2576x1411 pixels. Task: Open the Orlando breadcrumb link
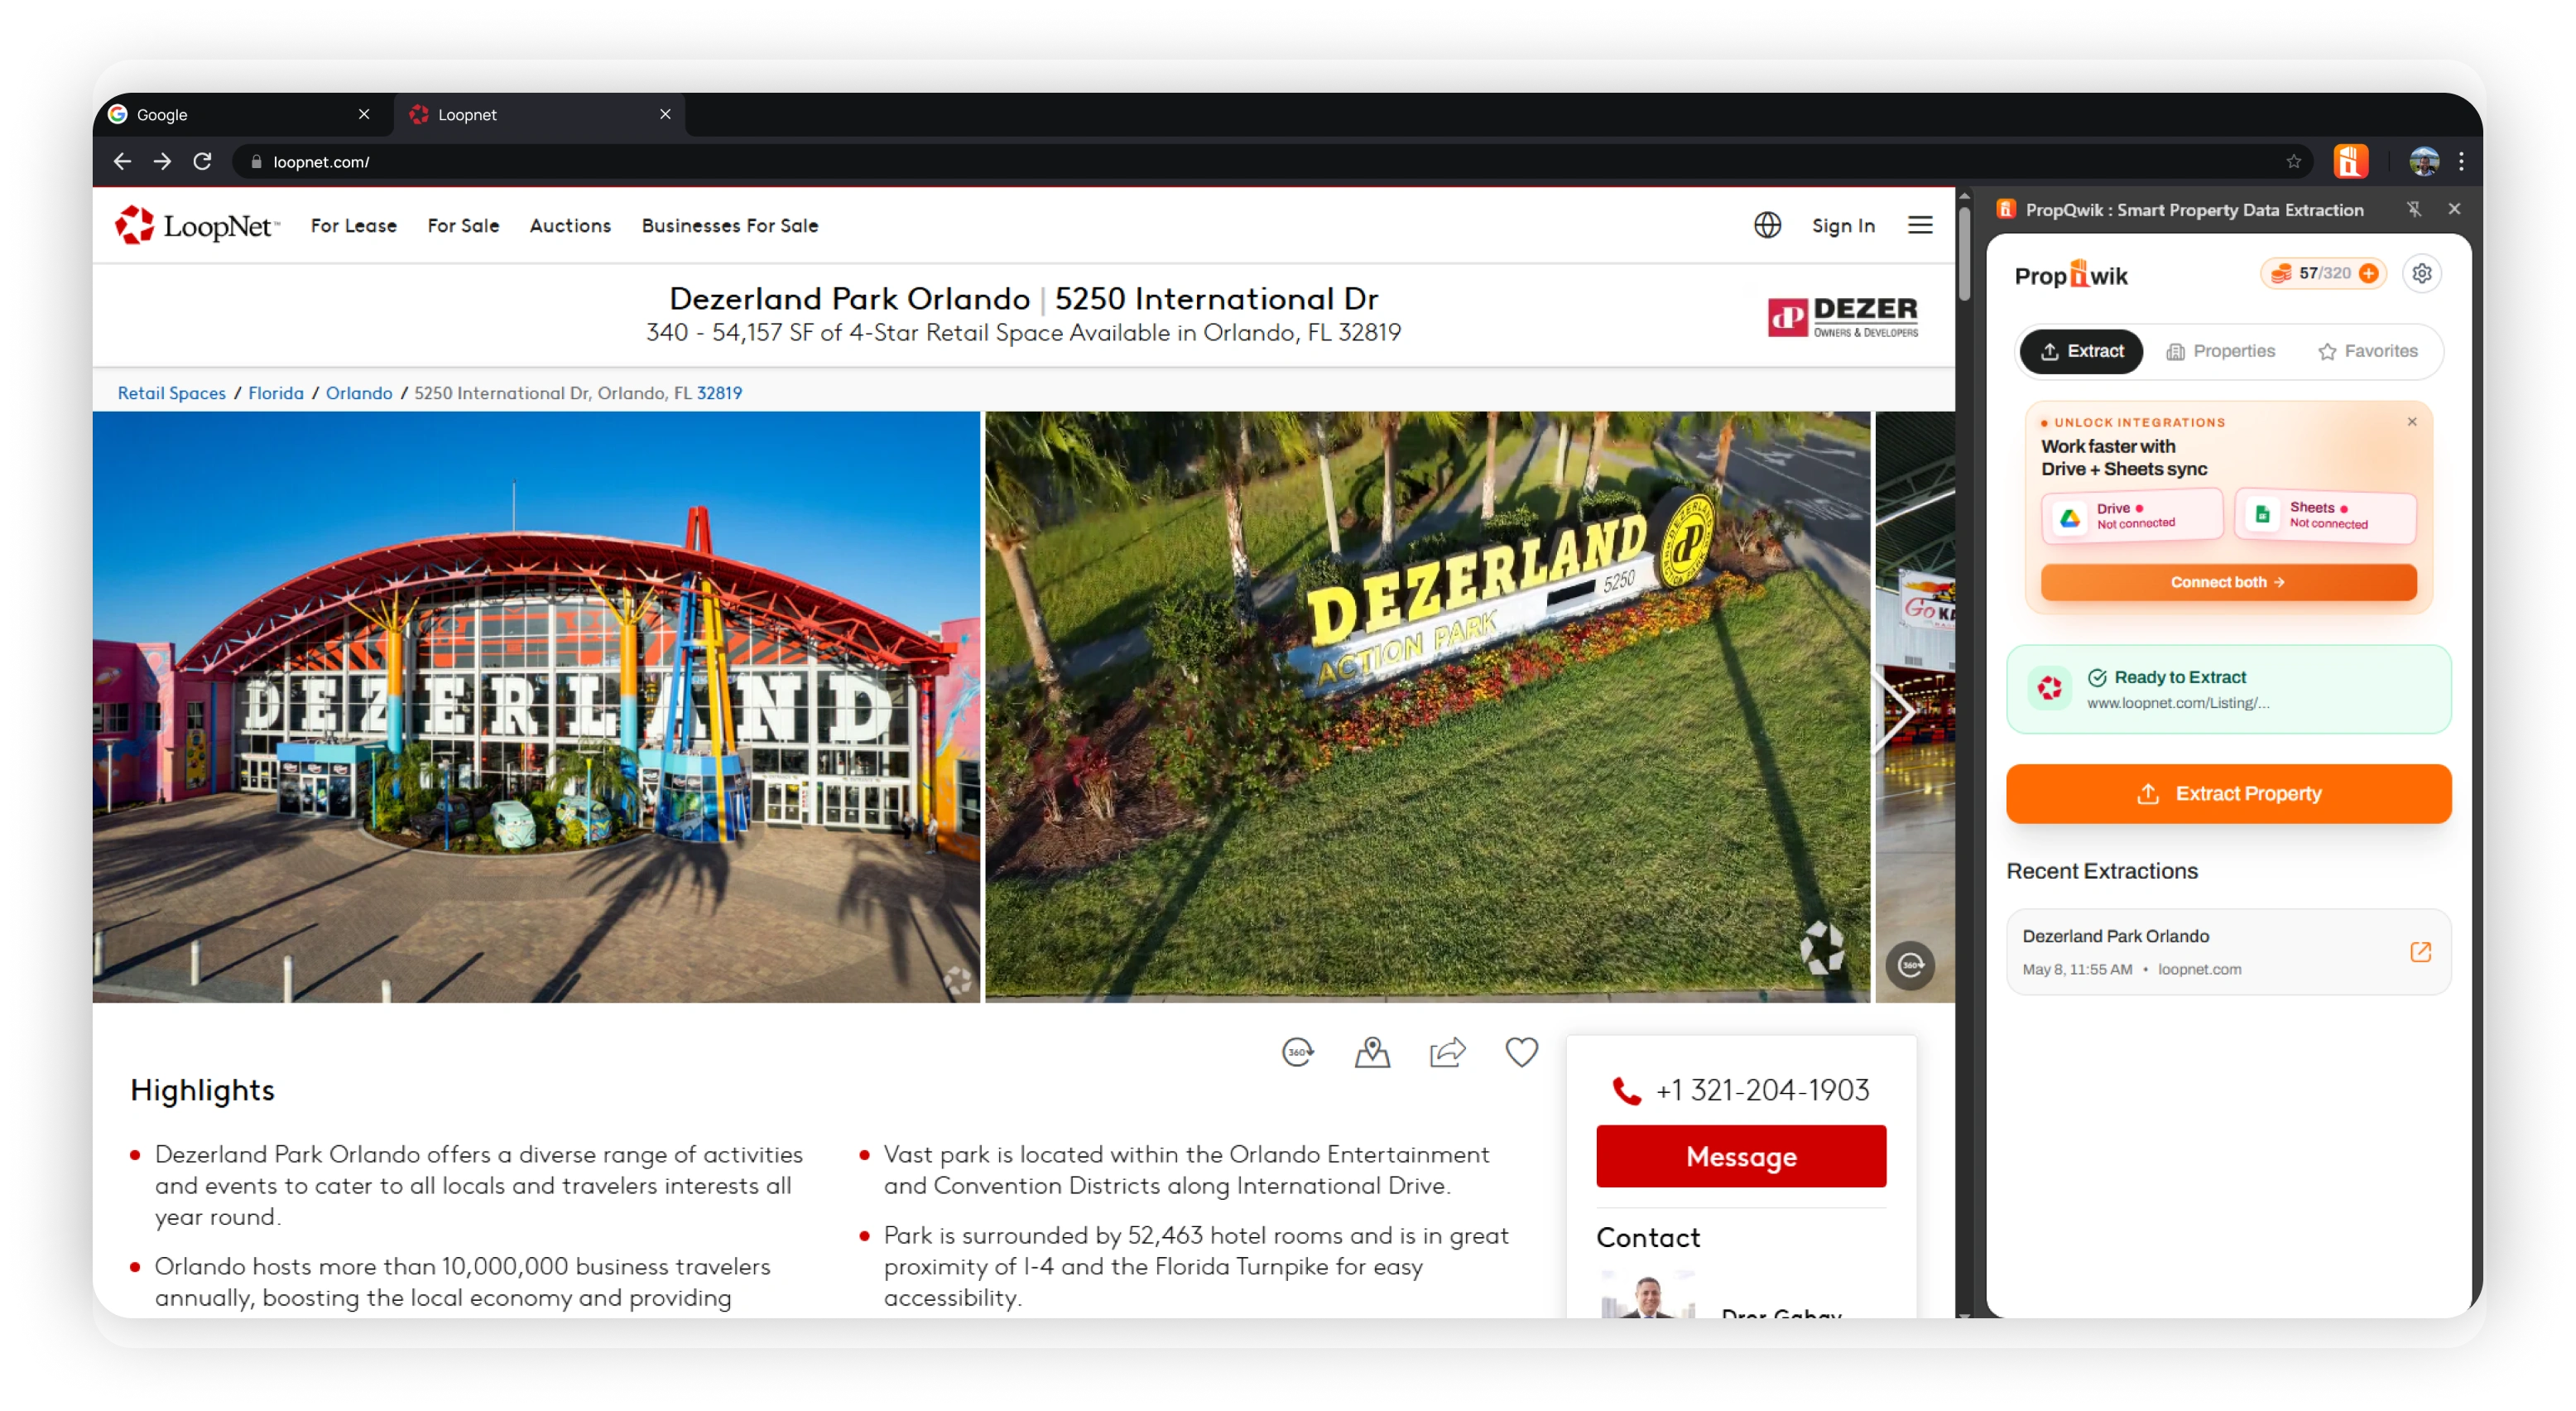click(x=359, y=393)
